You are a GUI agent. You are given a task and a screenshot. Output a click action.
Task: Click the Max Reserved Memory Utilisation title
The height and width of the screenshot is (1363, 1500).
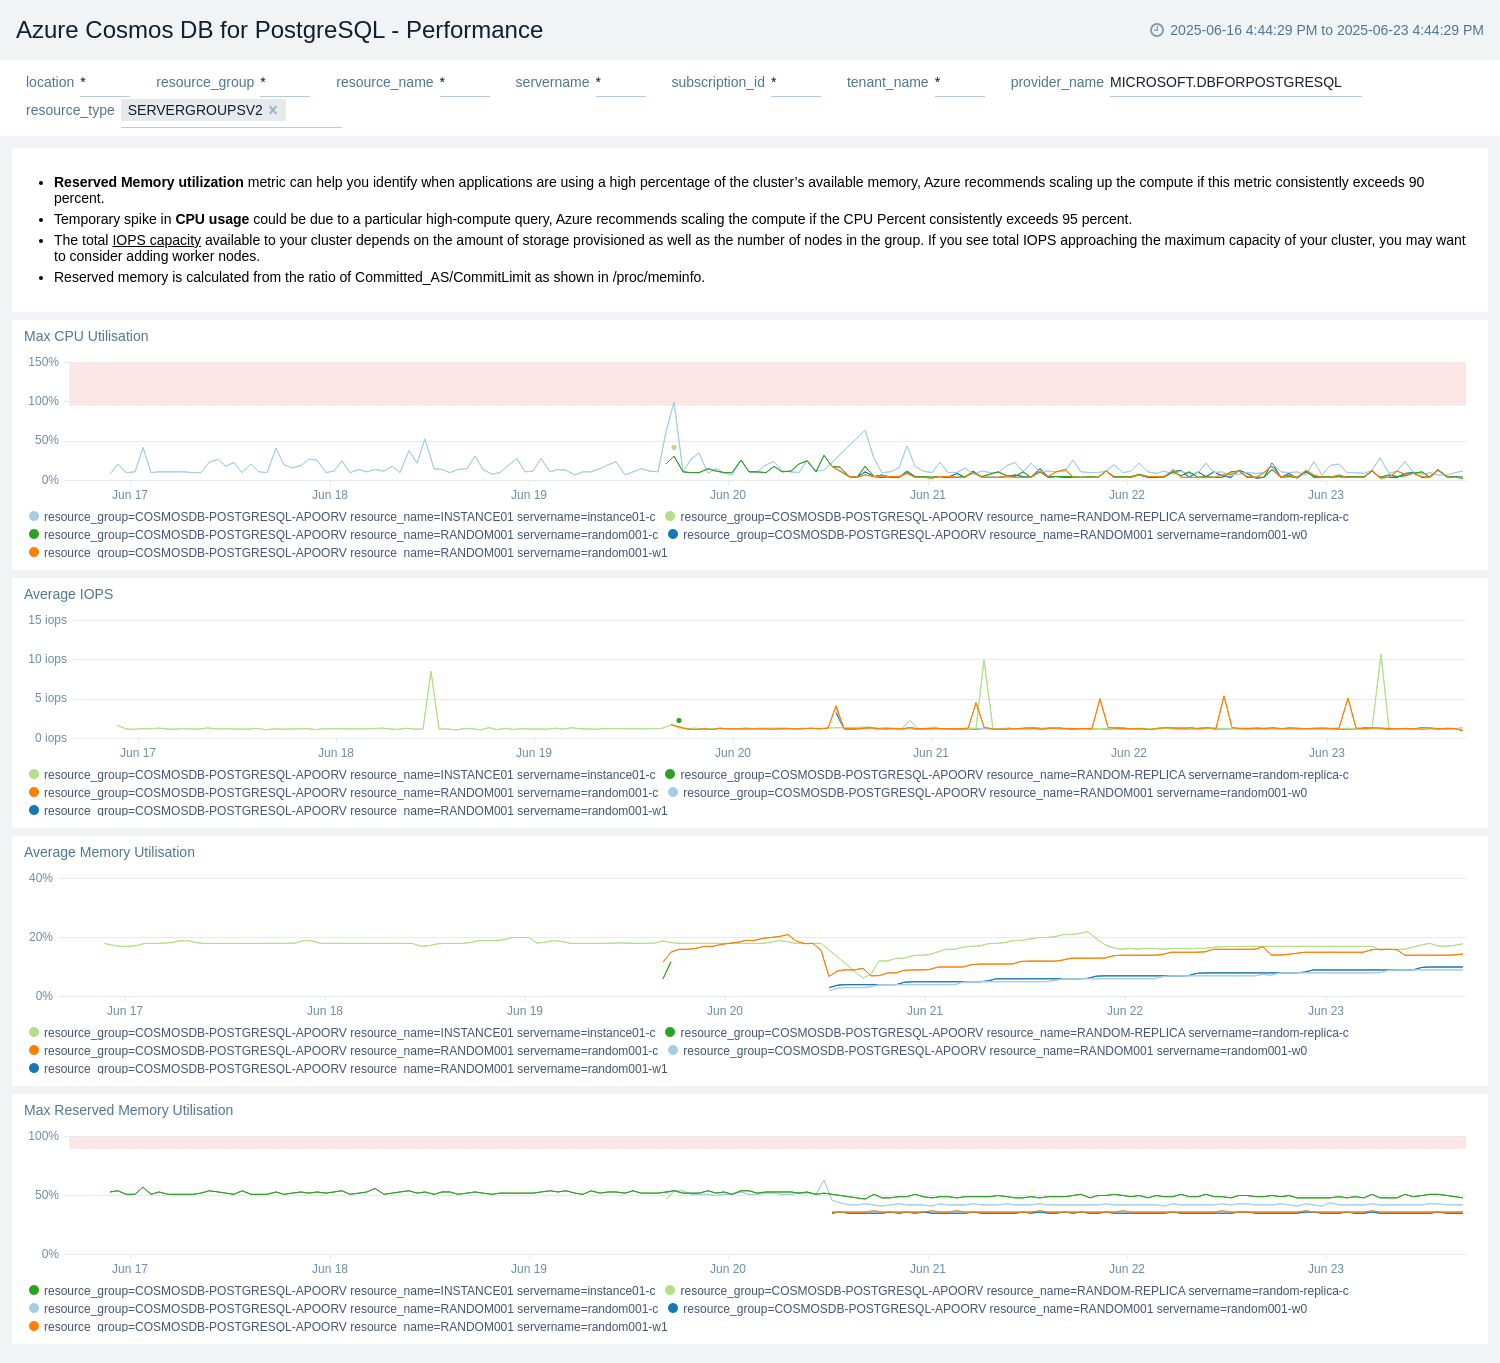pyautogui.click(x=128, y=1110)
